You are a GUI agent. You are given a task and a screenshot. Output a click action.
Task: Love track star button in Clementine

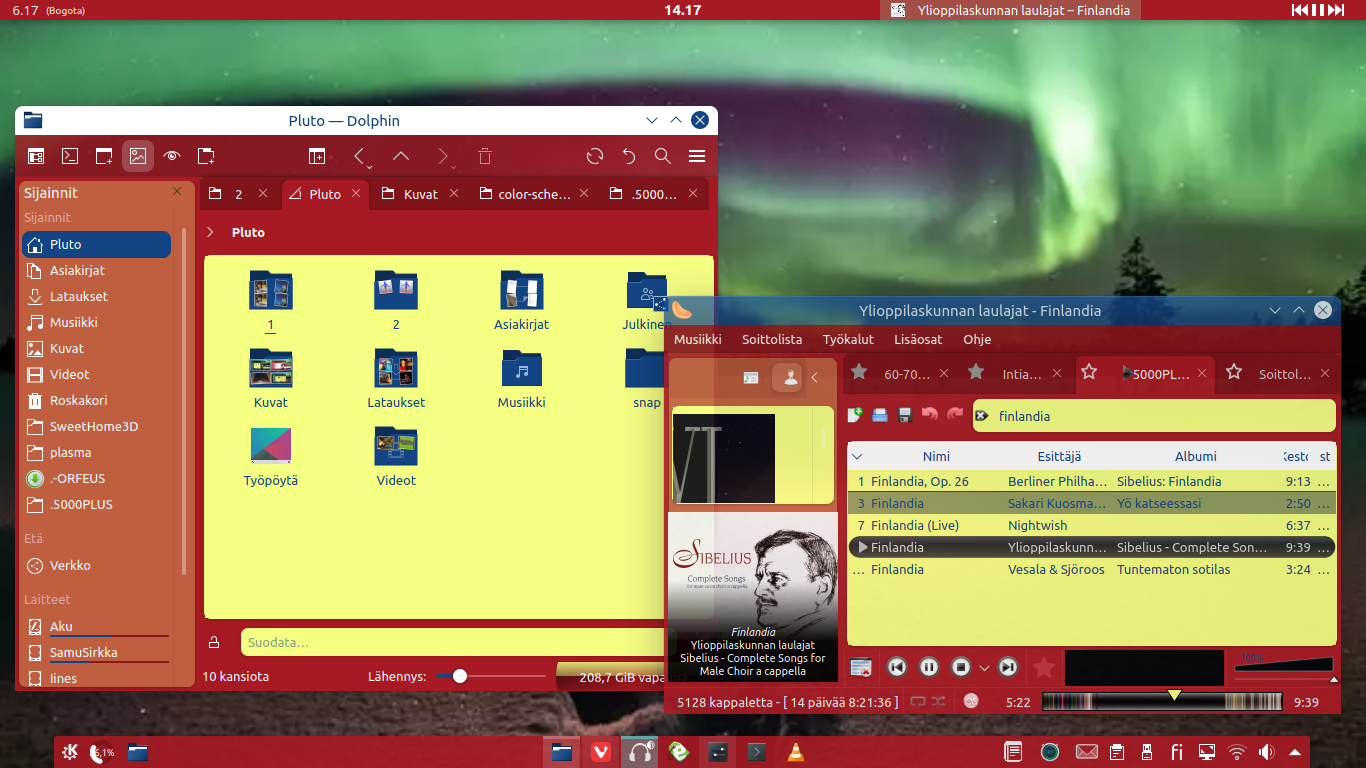(x=1043, y=667)
